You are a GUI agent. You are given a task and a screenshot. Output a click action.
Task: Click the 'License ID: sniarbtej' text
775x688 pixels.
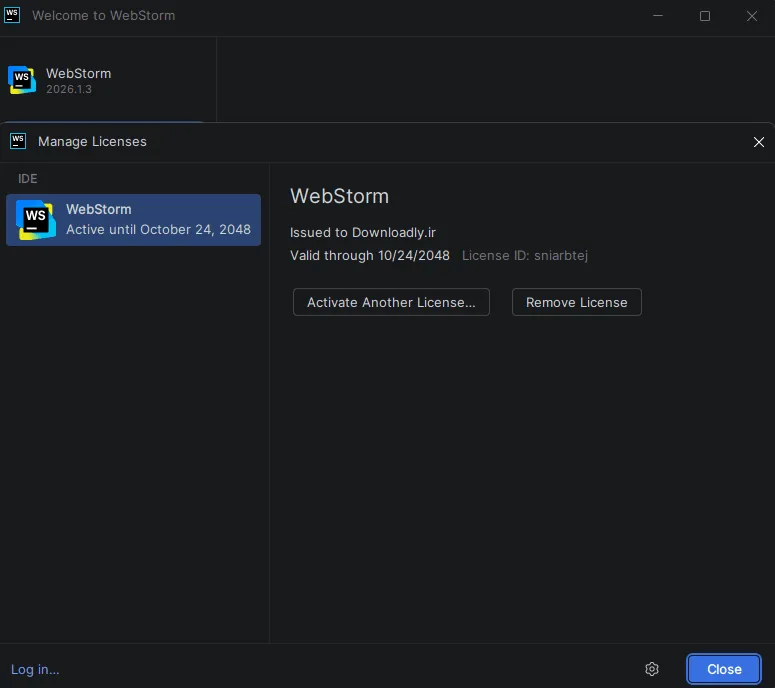524,256
